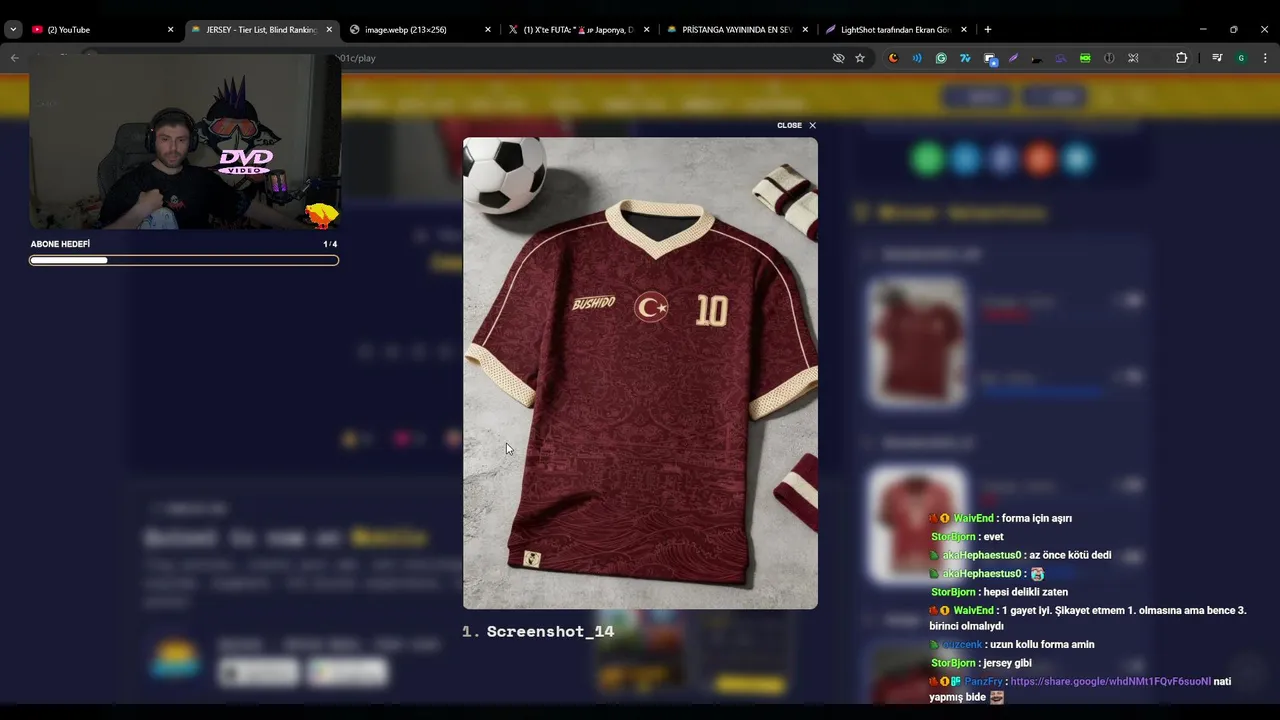This screenshot has height=720, width=1280.
Task: Select the JERSEY - Tier List tab
Action: (260, 30)
